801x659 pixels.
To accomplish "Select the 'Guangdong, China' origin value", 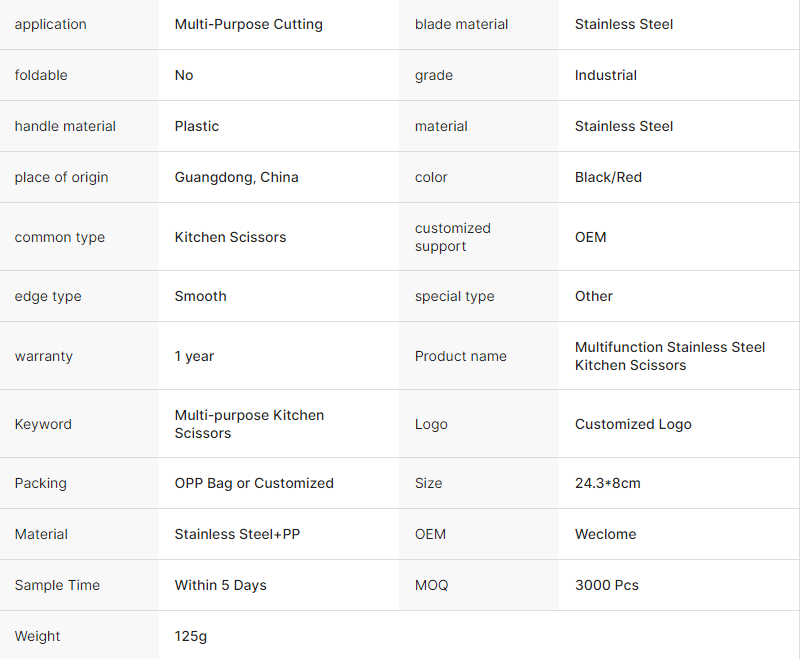I will pyautogui.click(x=236, y=177).
